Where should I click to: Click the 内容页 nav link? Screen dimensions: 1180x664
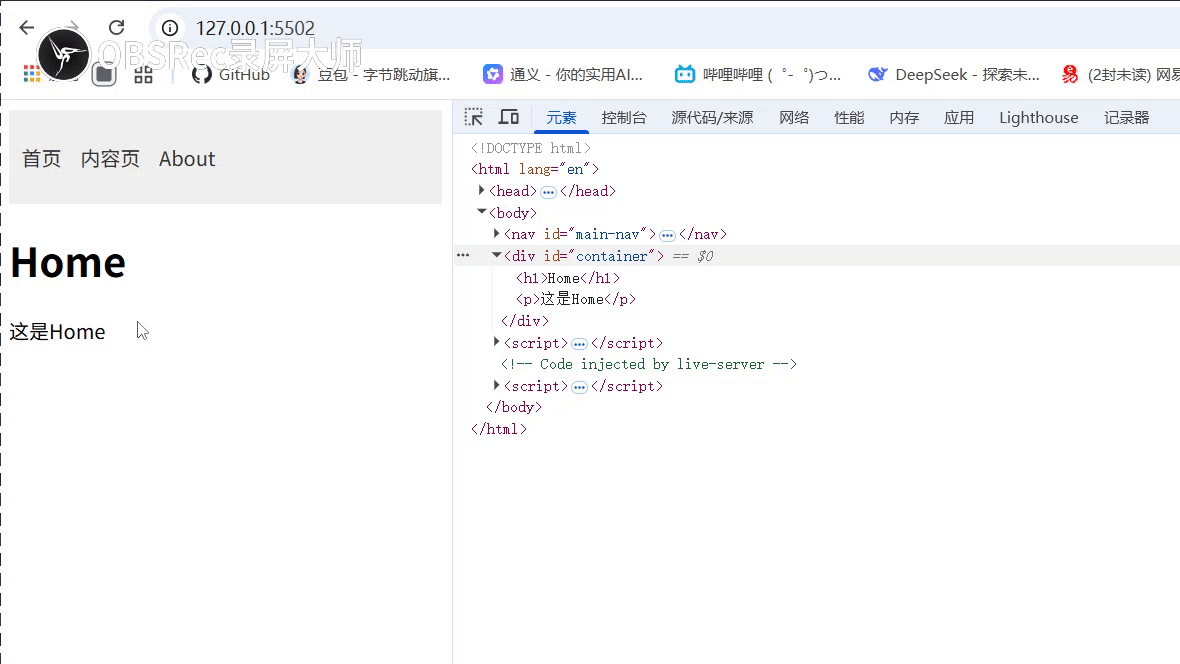111,159
